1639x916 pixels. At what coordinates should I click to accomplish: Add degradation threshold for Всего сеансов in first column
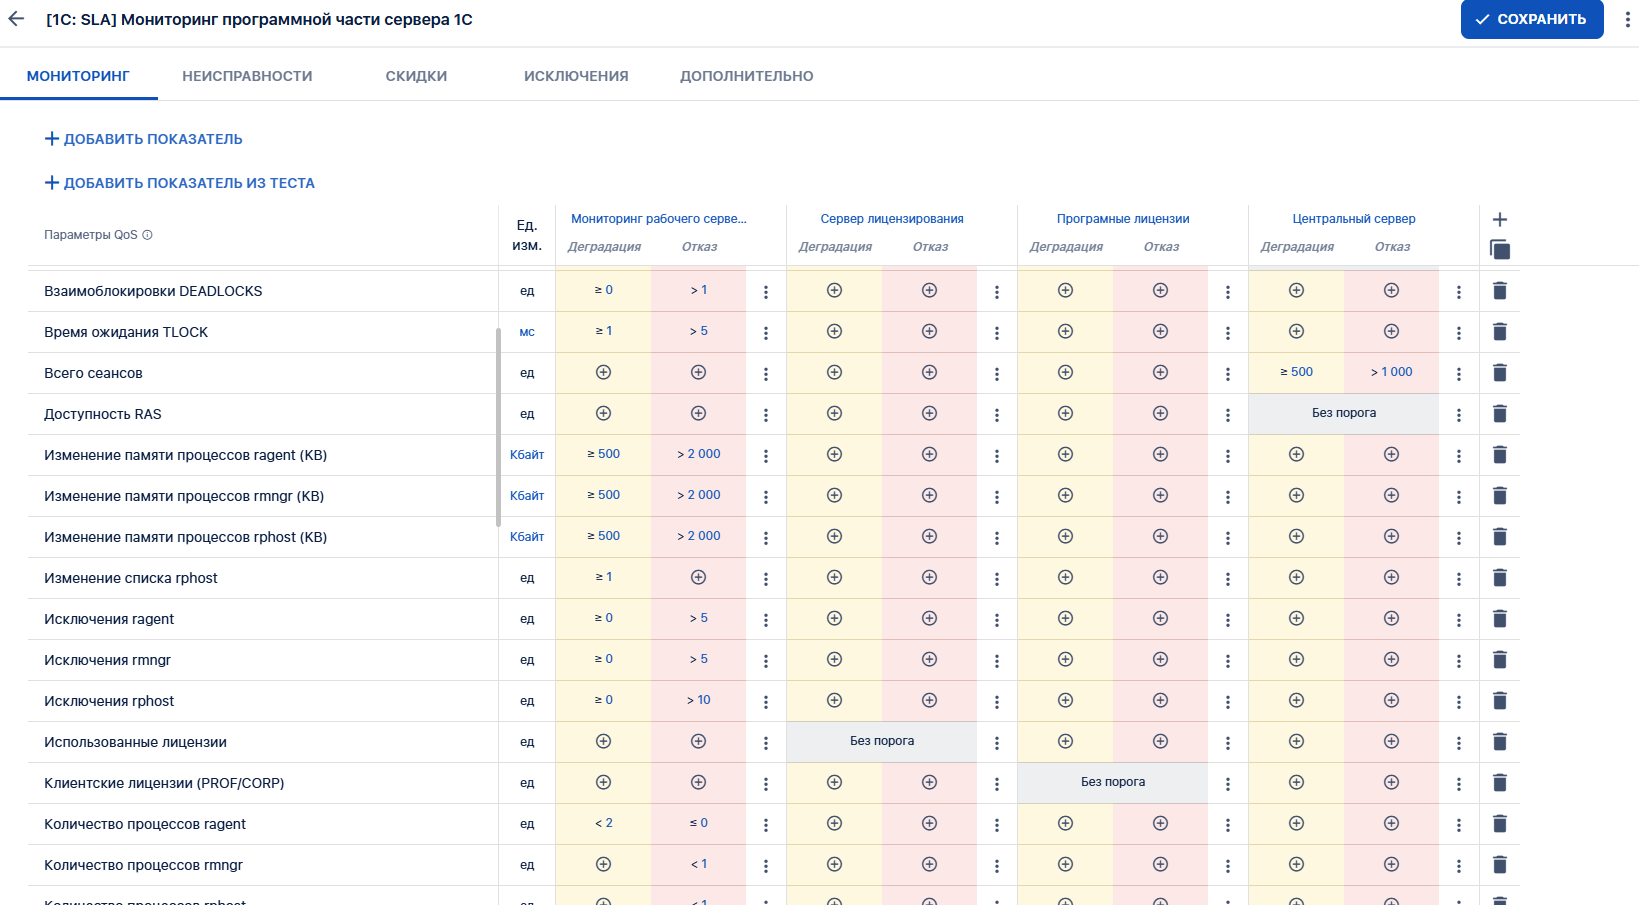pyautogui.click(x=603, y=373)
